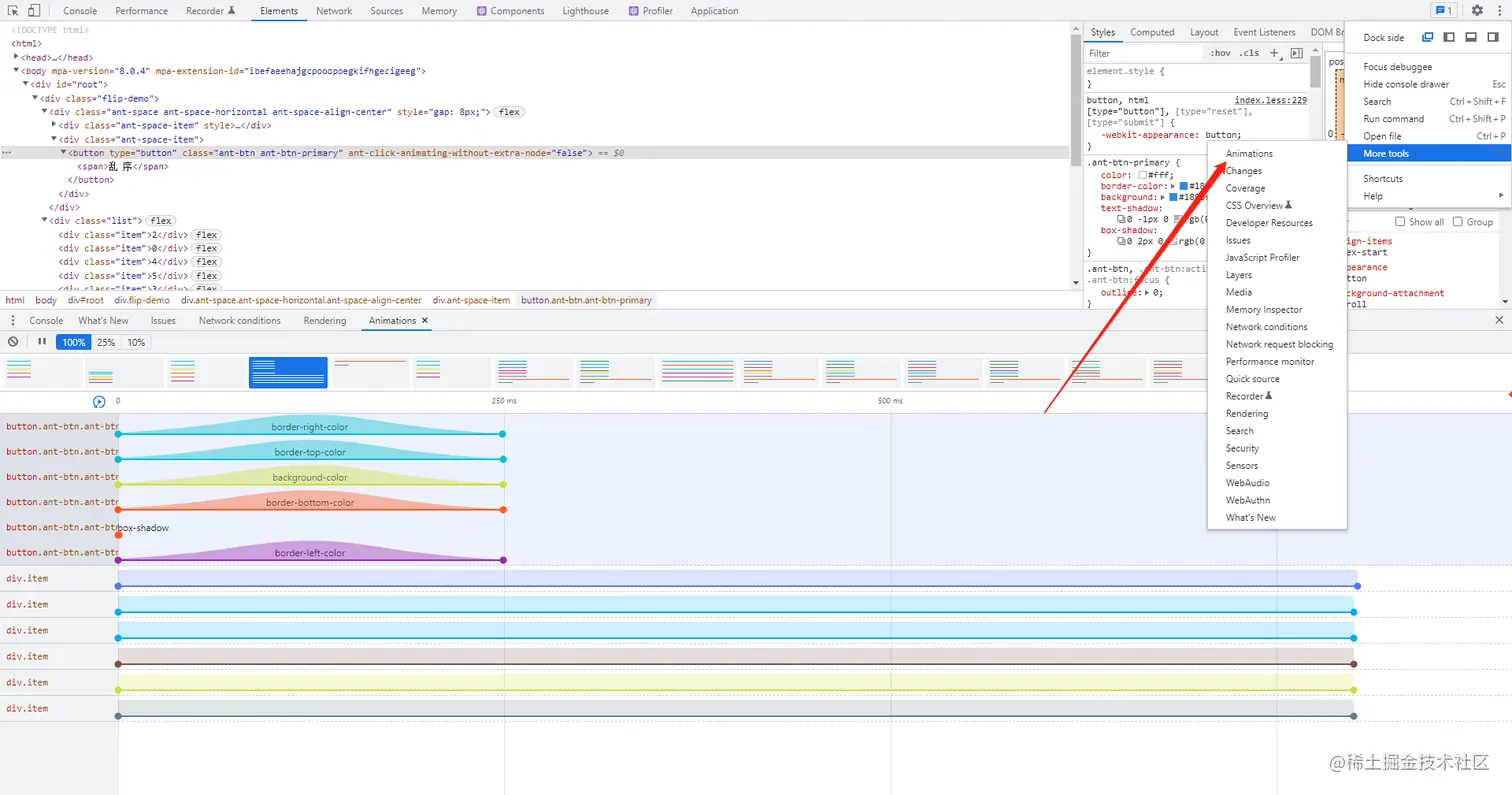Collapse the body element

(16, 71)
